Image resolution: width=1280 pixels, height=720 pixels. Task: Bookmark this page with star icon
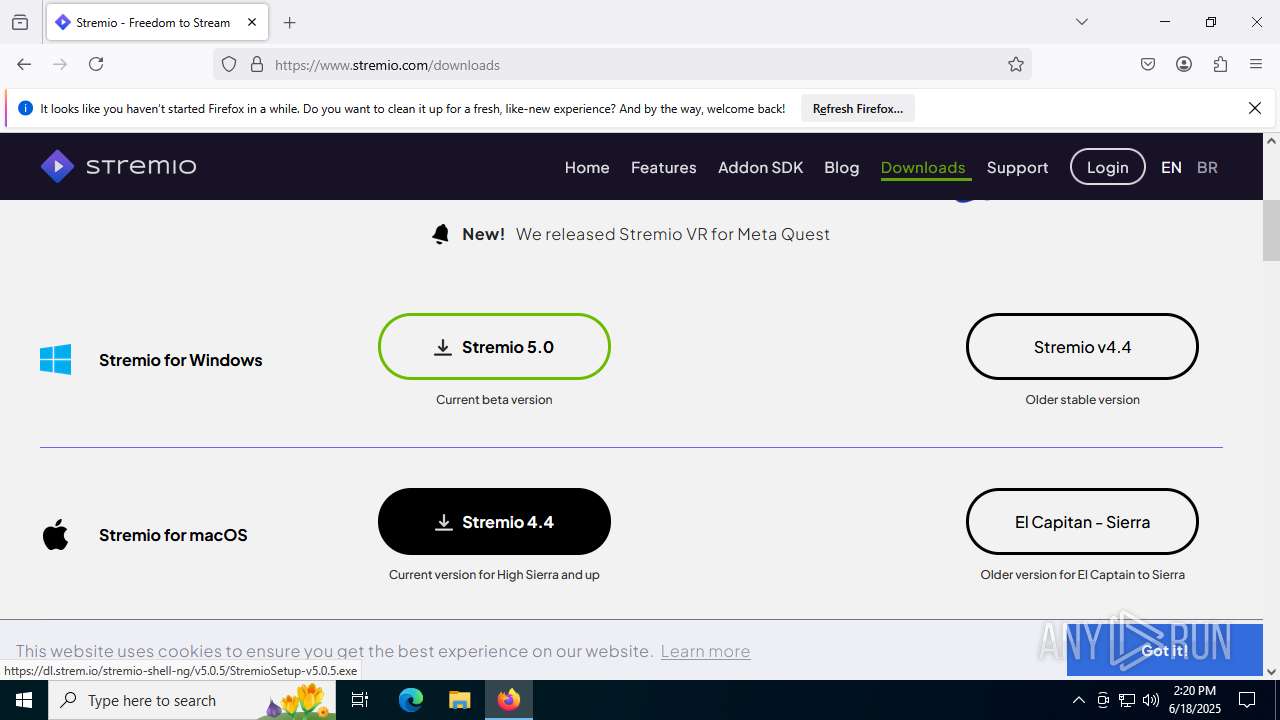1016,64
